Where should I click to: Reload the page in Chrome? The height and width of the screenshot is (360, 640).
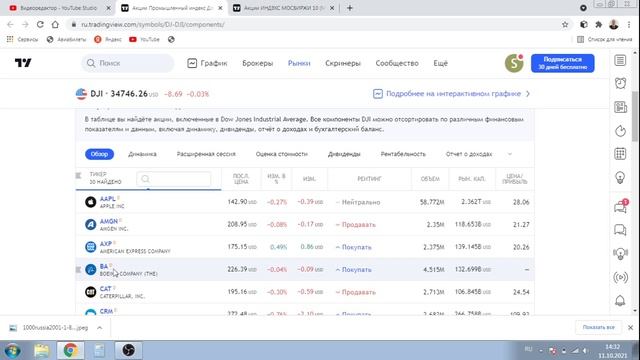point(40,24)
